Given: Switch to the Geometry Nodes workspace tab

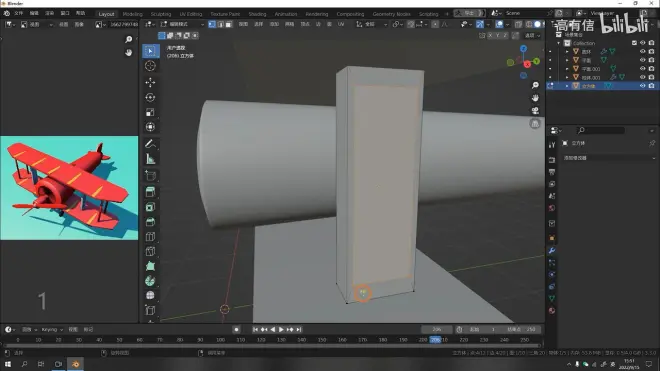Looking at the screenshot, I should [x=391, y=14].
